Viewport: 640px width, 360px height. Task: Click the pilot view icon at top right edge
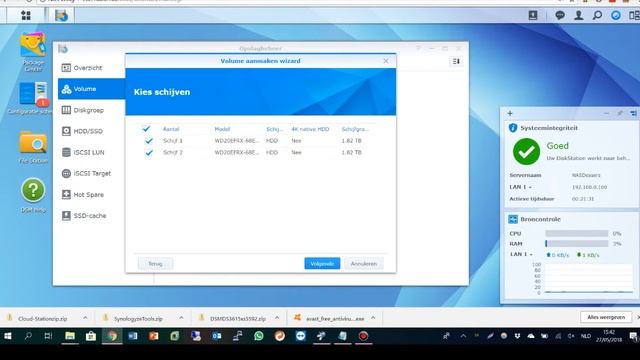(x=634, y=16)
